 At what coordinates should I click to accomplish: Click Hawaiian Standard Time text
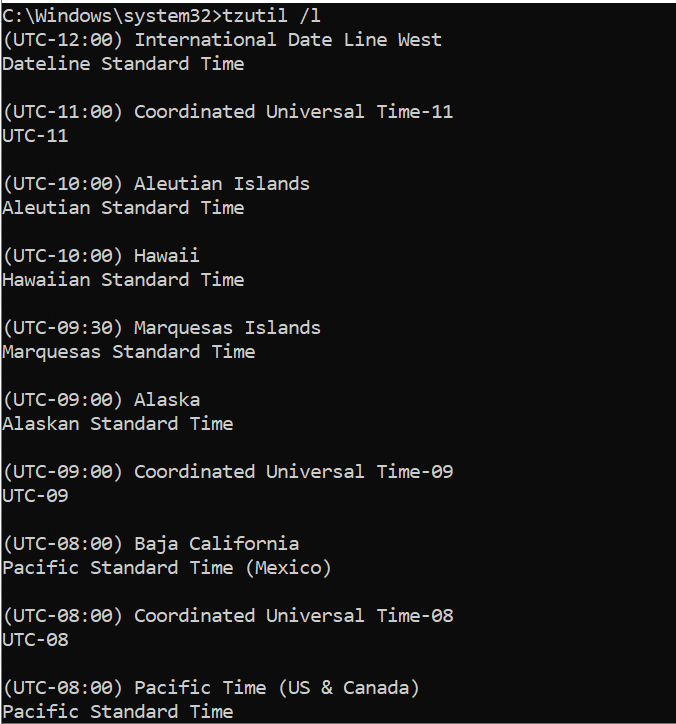123,280
